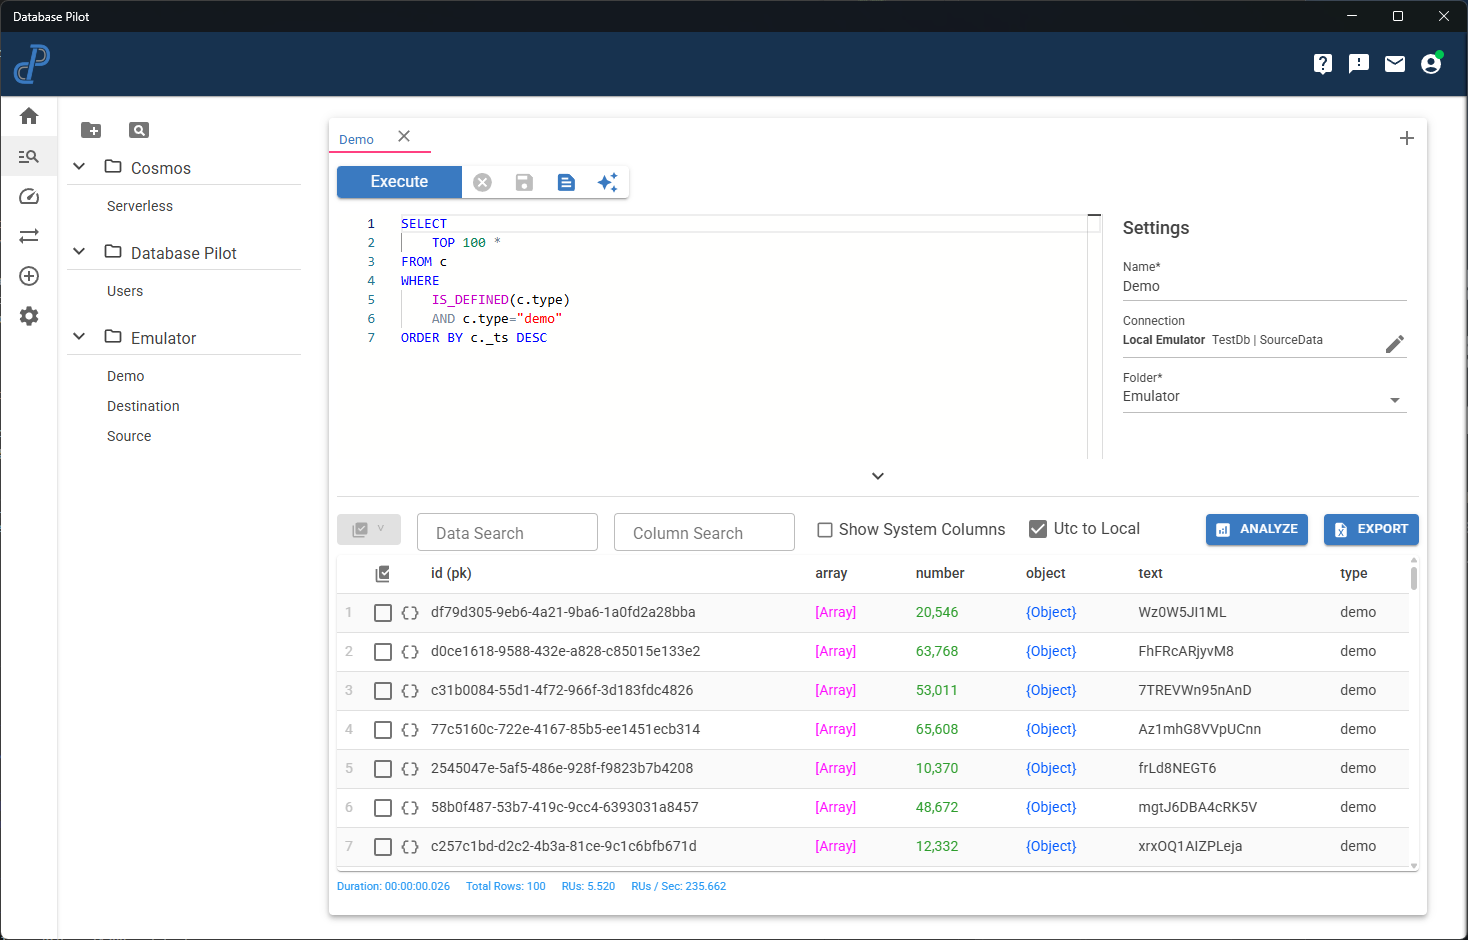1468x940 pixels.
Task: Edit the connection using the pencil icon
Action: pyautogui.click(x=1395, y=344)
